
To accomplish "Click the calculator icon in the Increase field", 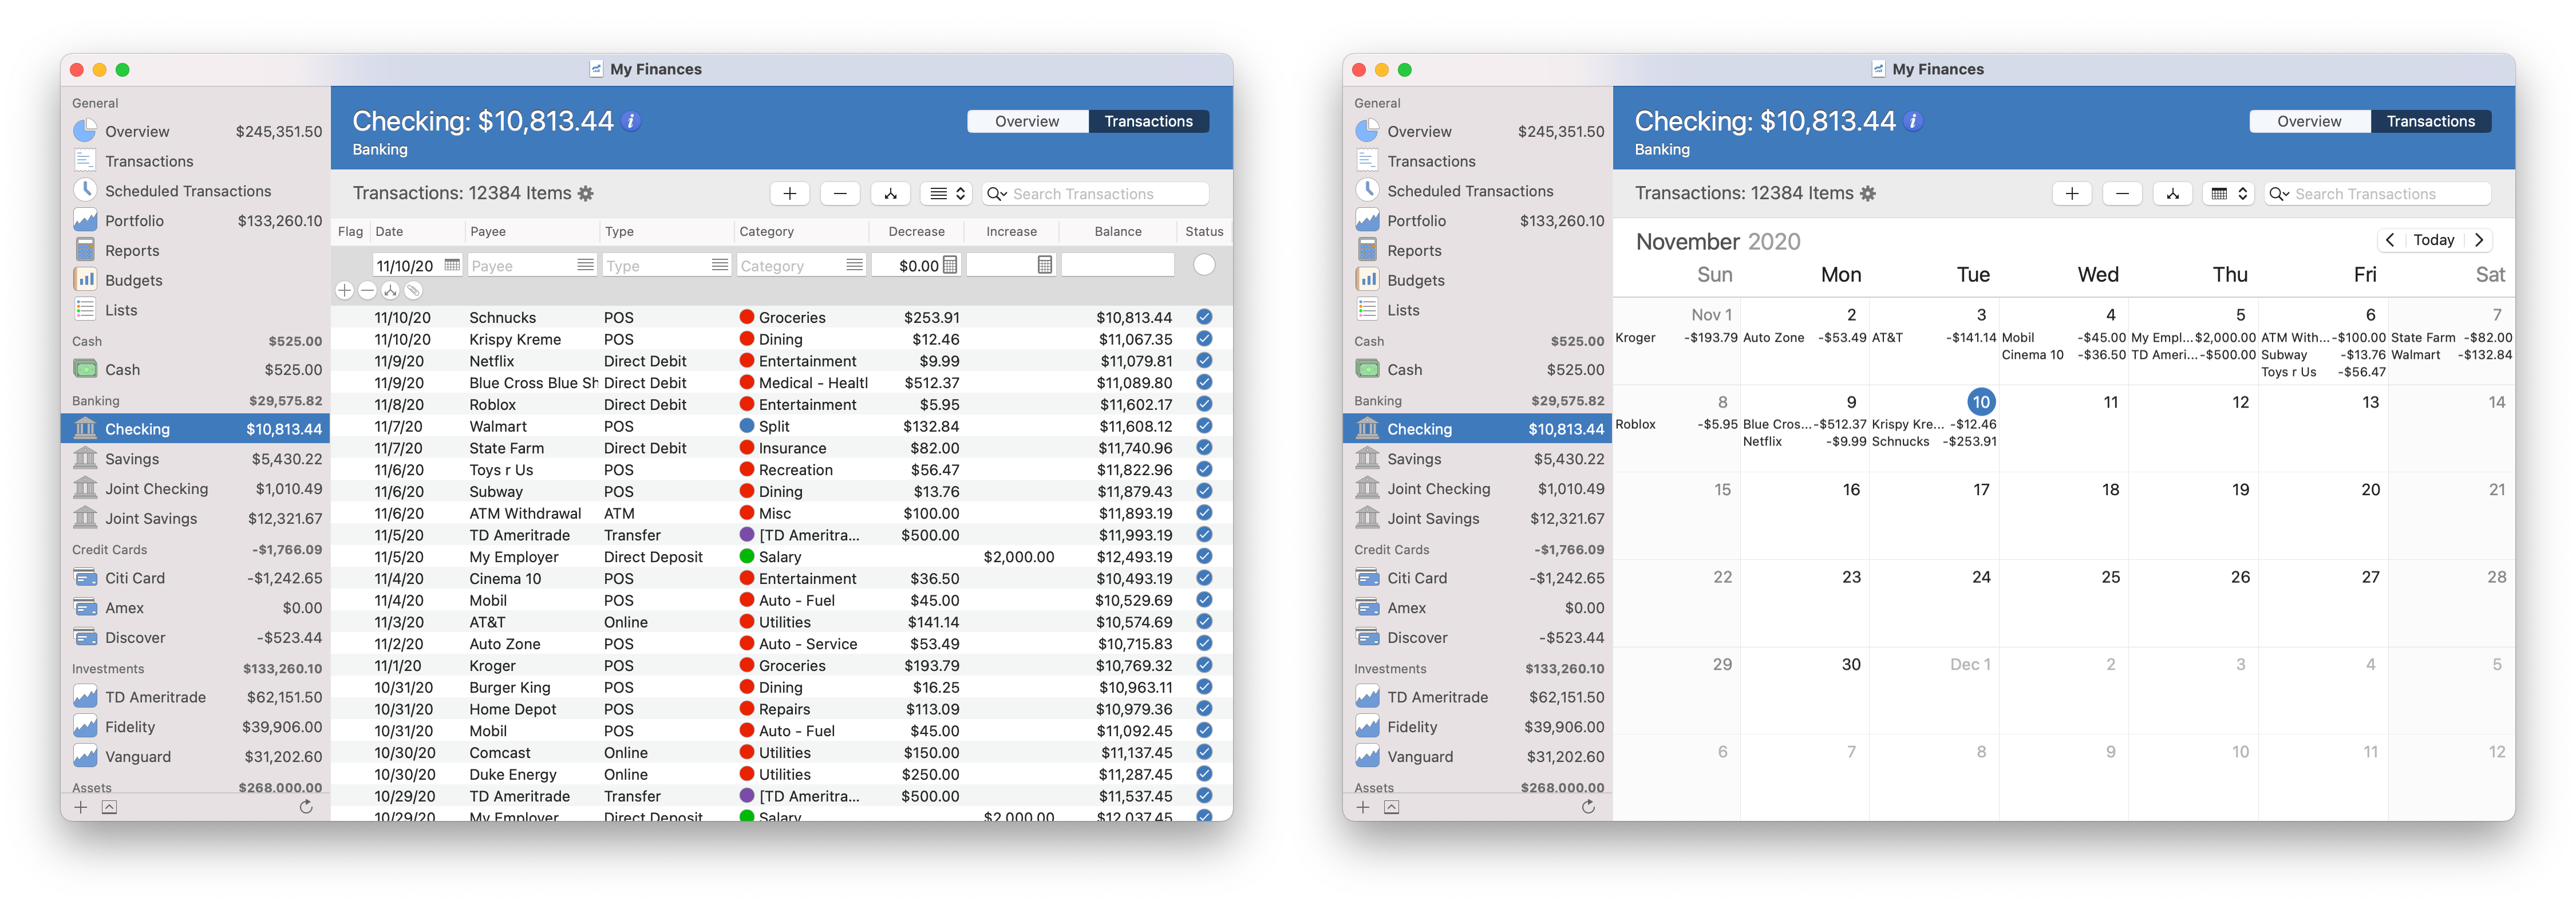I will click(1044, 265).
